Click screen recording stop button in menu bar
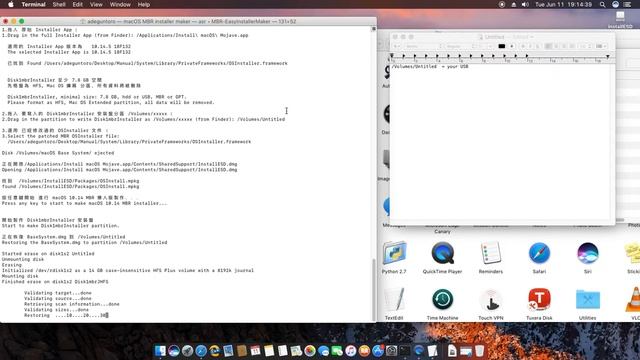Screen dimensions: 640x360 502,4
